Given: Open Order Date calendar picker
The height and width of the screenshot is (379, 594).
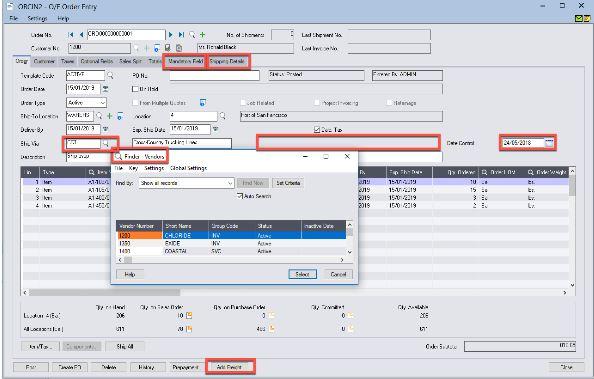Looking at the screenshot, I should tap(105, 89).
